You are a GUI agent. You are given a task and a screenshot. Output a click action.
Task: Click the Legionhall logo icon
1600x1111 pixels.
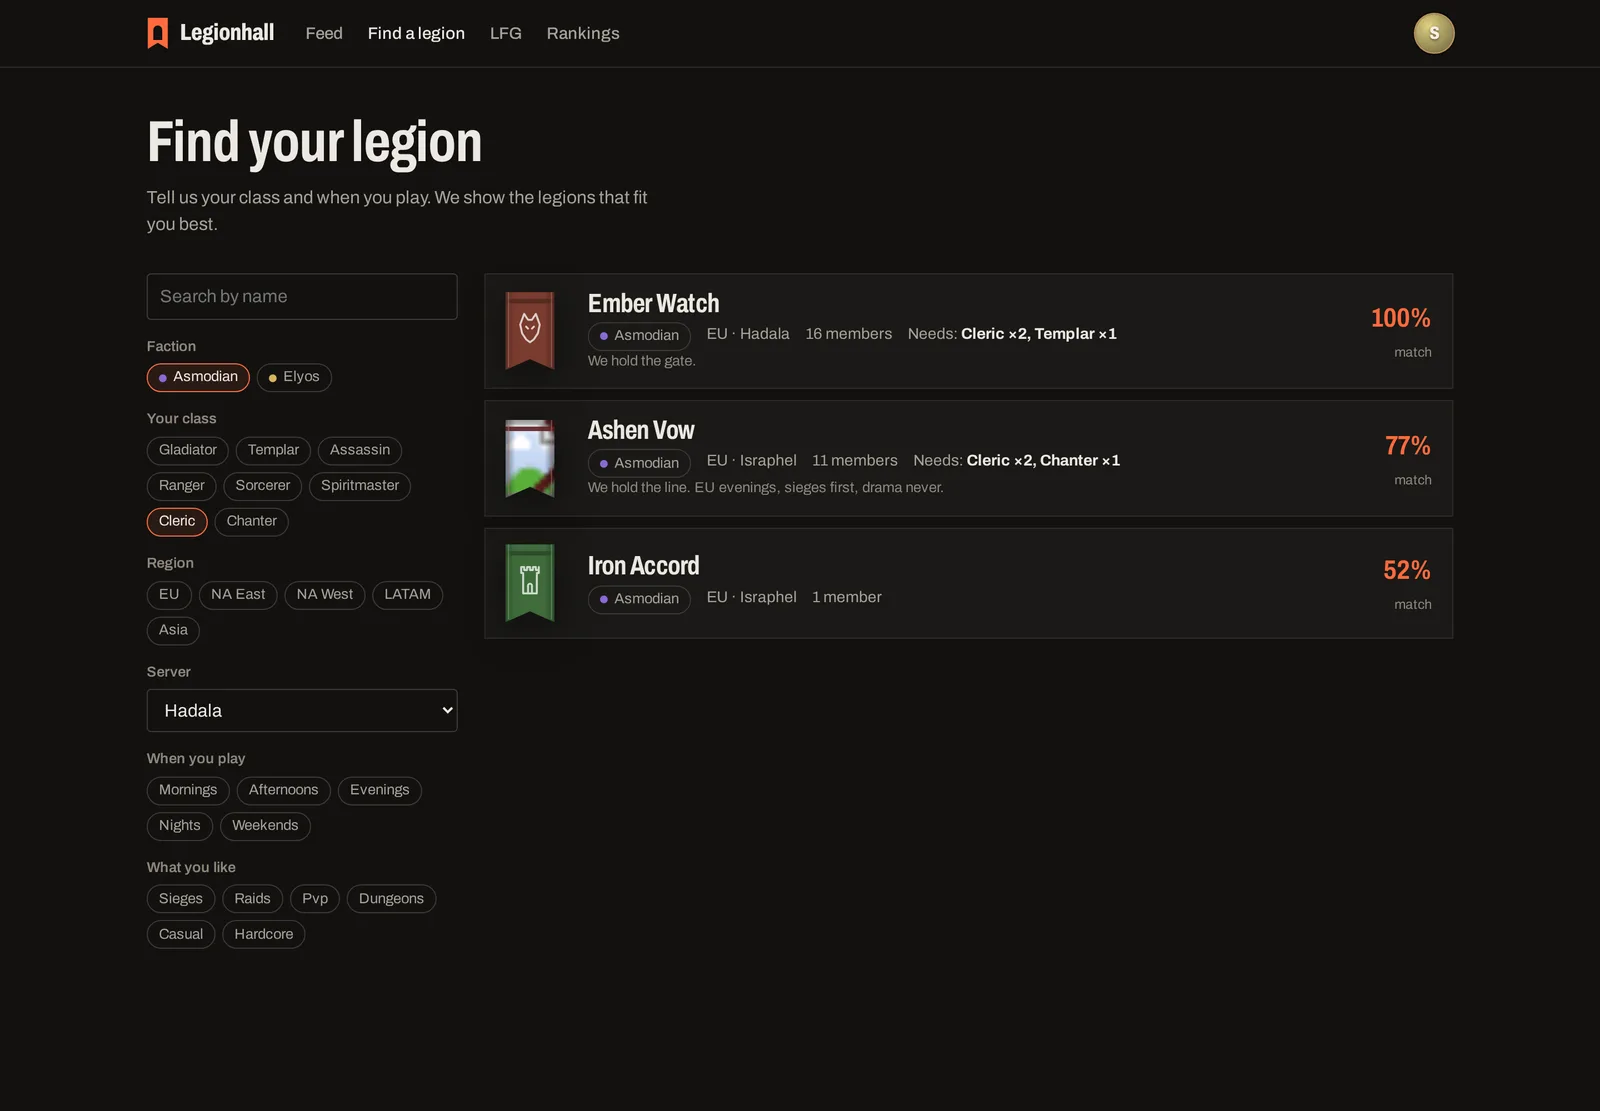(158, 33)
